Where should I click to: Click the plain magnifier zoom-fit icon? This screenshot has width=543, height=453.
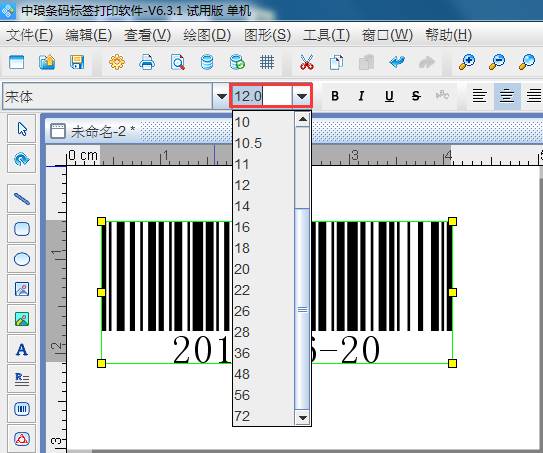pyautogui.click(x=527, y=63)
